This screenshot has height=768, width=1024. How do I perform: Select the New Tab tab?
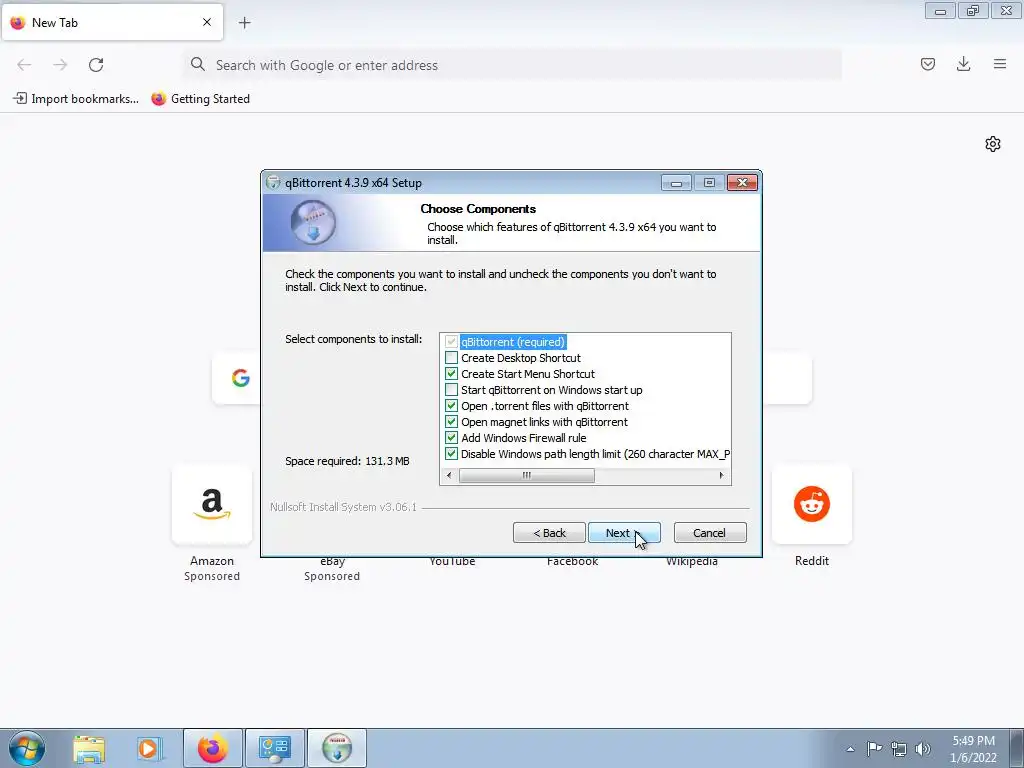coord(112,22)
